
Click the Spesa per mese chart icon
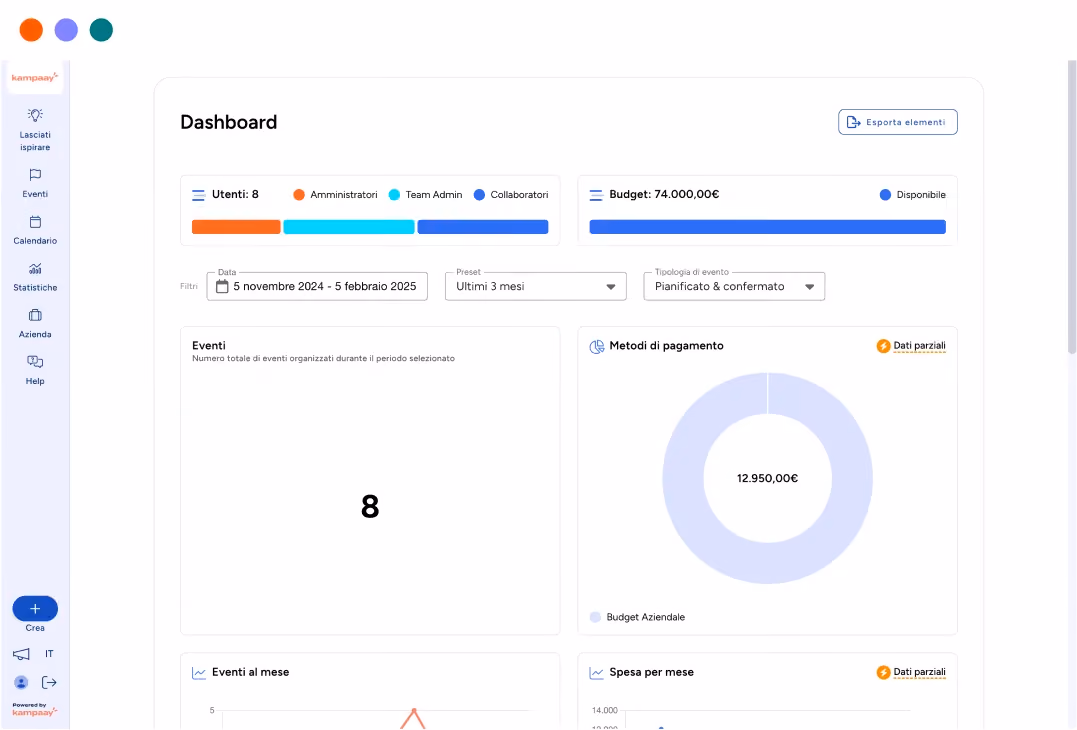point(597,673)
